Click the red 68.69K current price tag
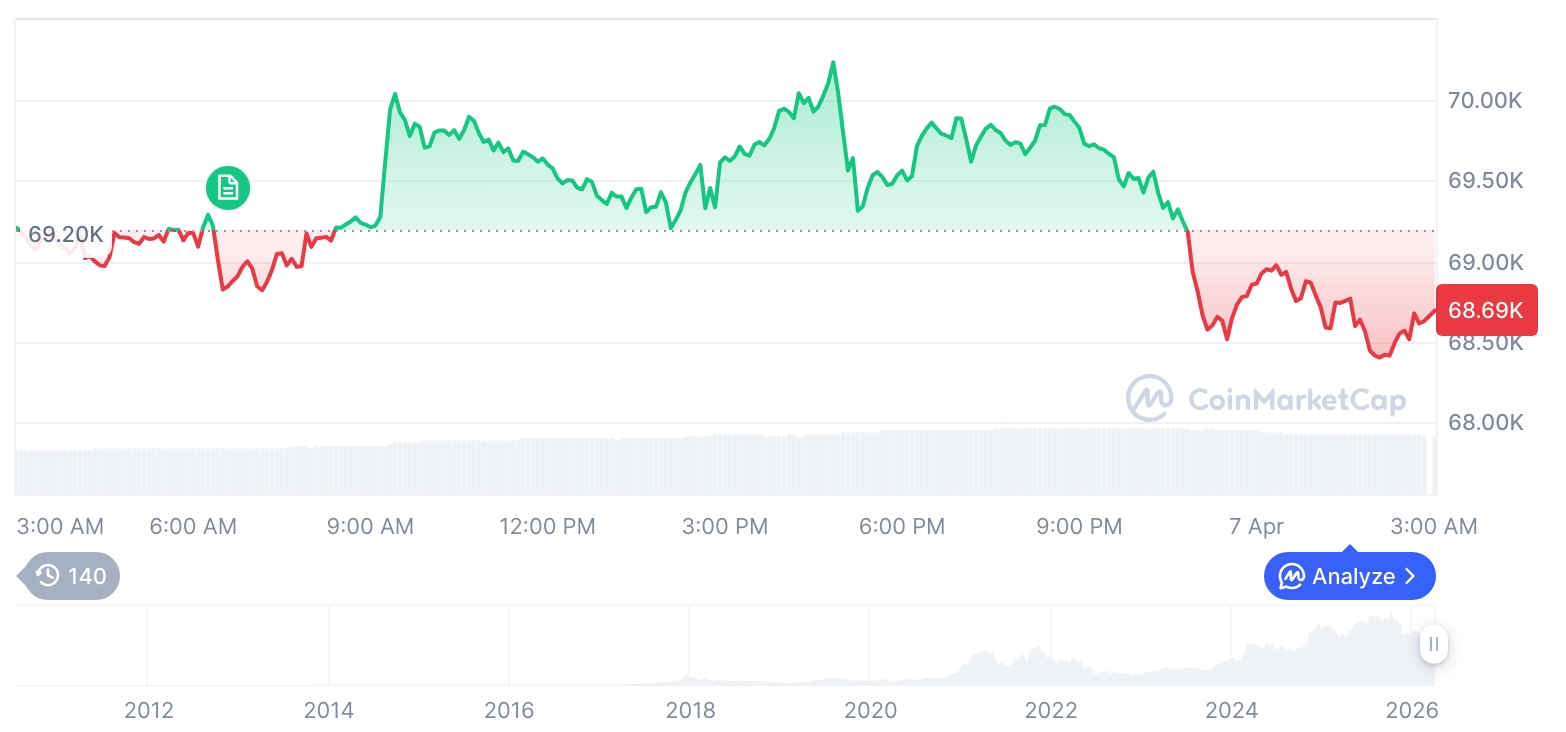Screen dimensions: 1566x732 pos(1485,310)
